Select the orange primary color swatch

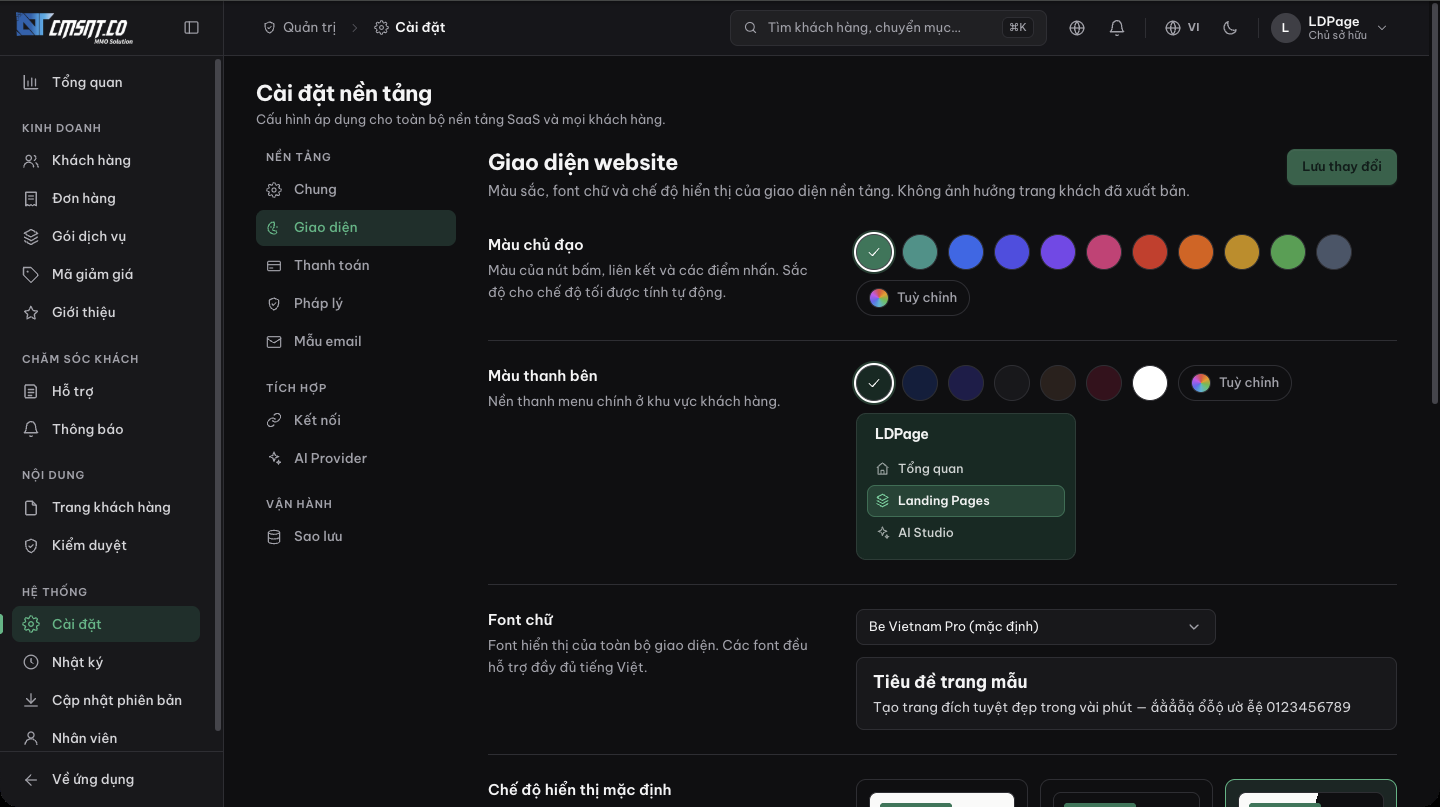[x=1196, y=252]
